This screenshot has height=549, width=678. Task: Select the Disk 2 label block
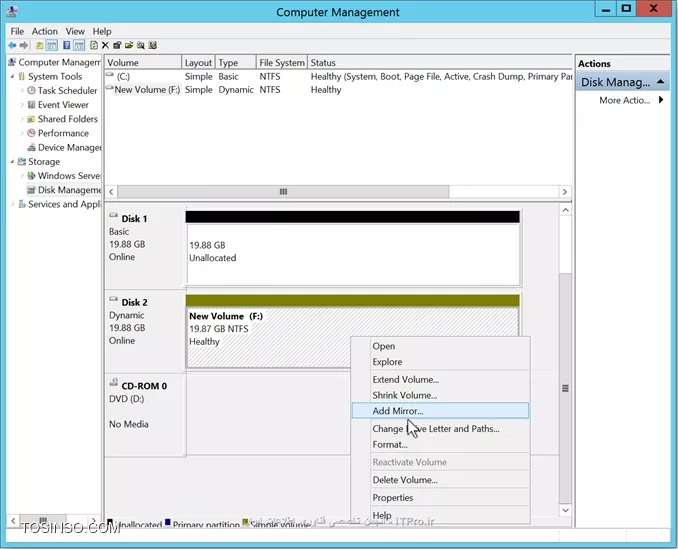tap(145, 332)
